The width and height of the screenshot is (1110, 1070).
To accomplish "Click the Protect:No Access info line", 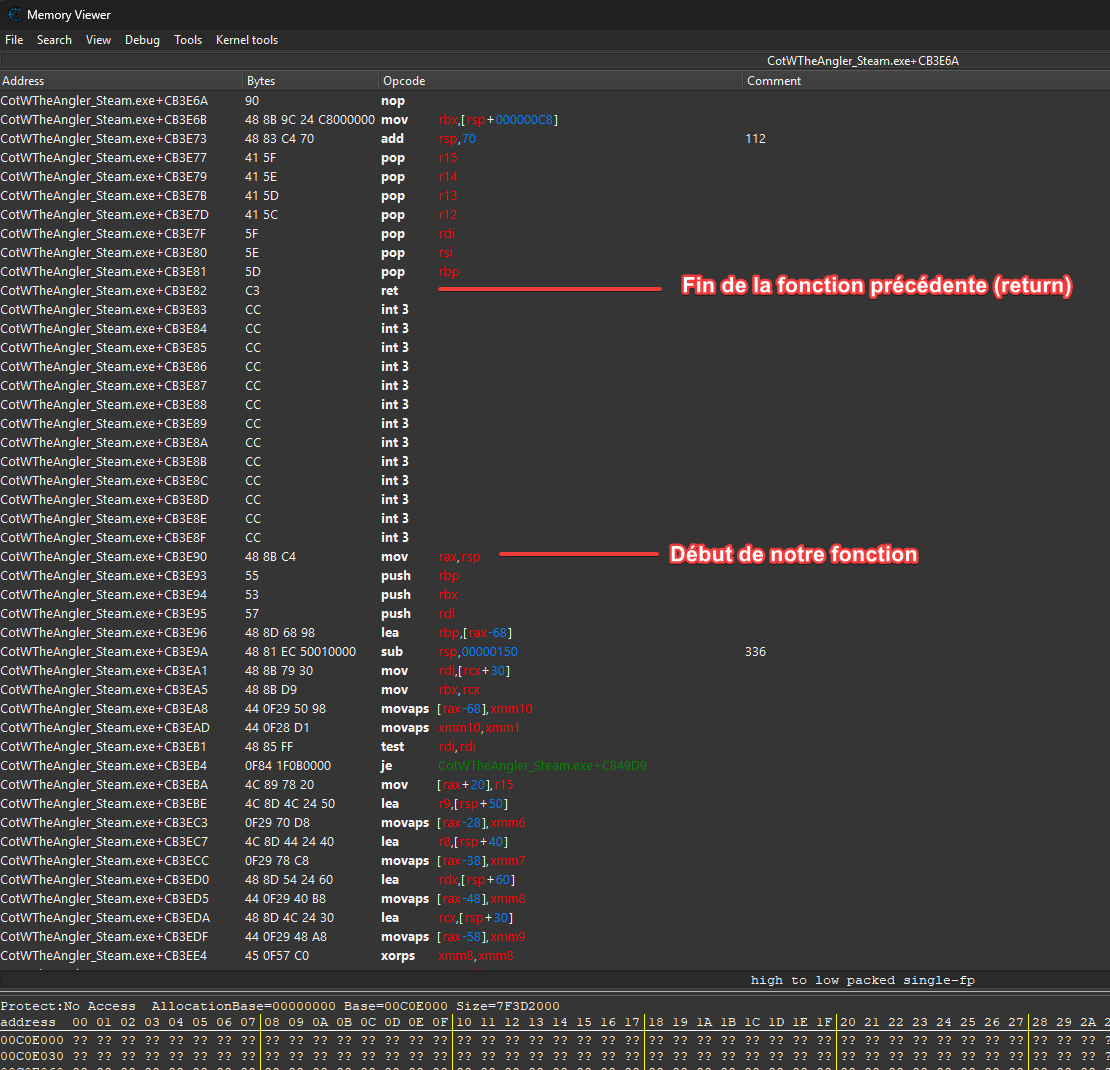I will pyautogui.click(x=280, y=1006).
